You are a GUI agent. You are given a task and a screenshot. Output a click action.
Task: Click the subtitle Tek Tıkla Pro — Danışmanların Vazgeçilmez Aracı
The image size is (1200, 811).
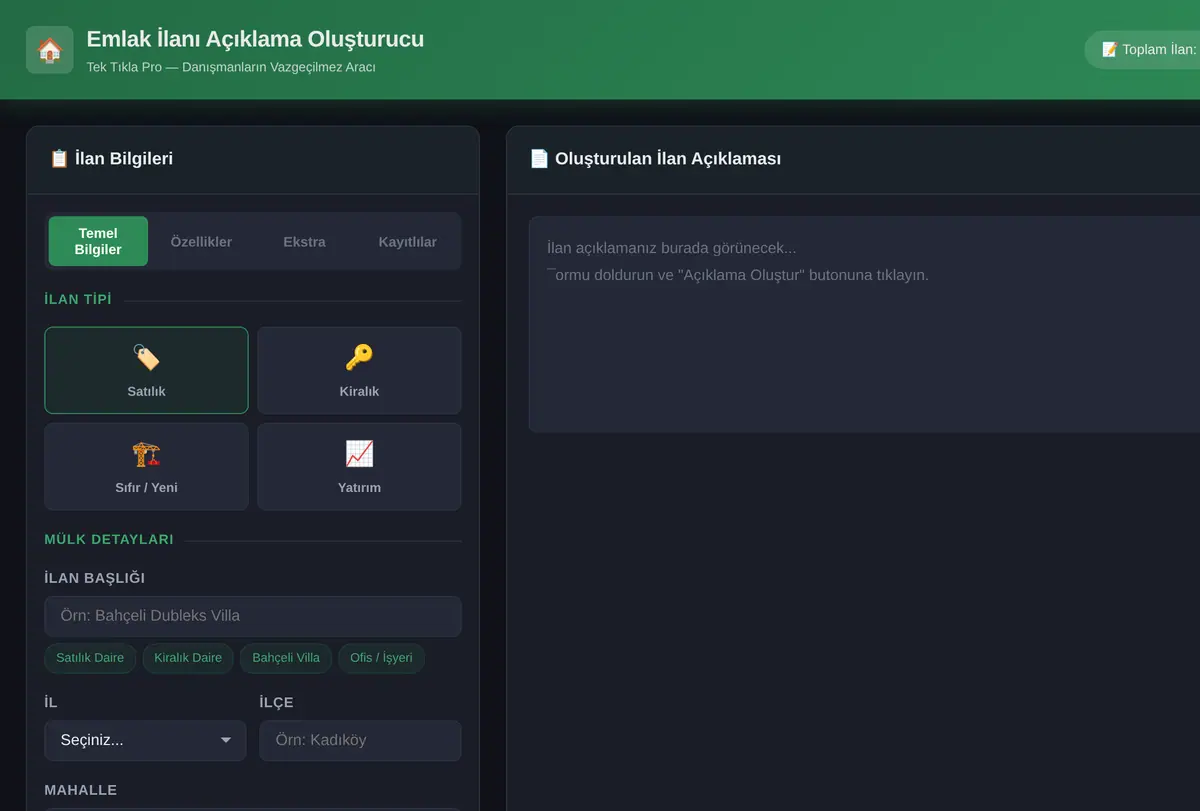pos(231,67)
